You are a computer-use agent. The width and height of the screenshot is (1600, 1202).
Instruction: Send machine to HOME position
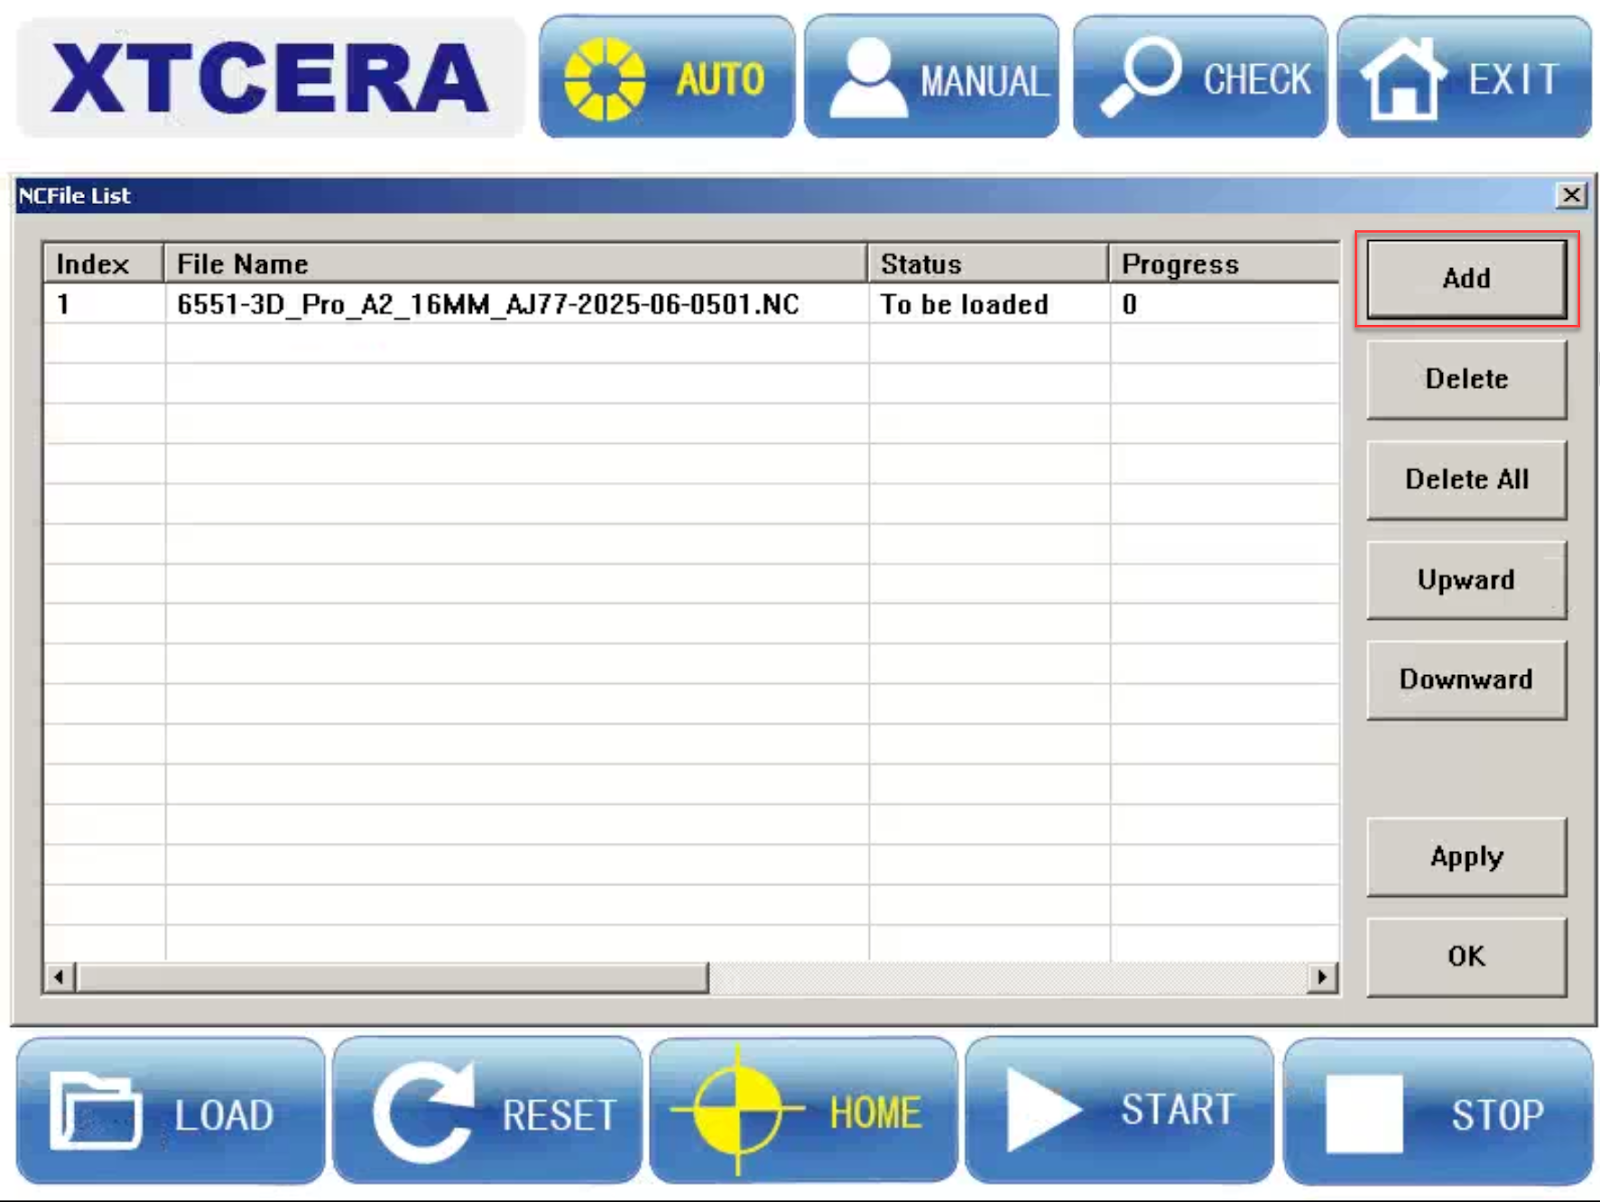coord(803,1111)
